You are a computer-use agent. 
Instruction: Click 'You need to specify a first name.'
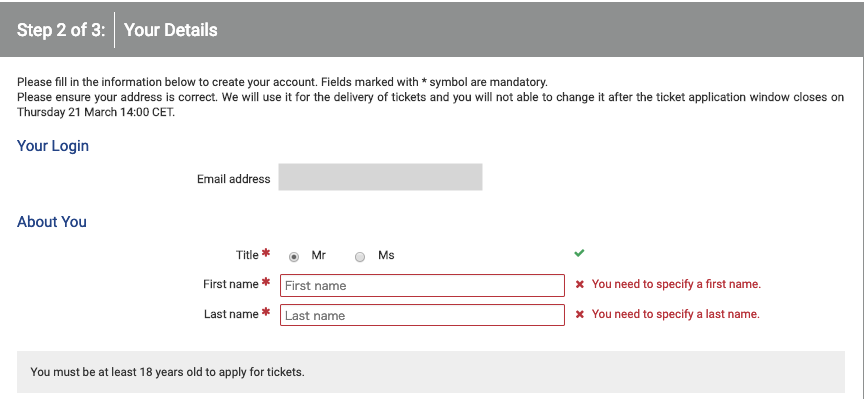coord(677,285)
